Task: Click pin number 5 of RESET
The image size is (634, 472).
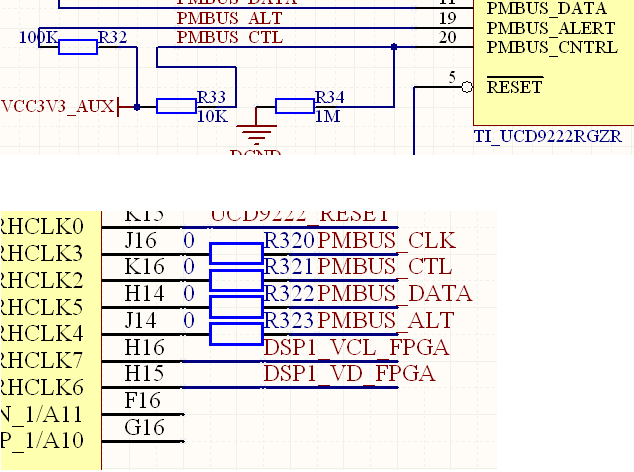Action: 452,77
